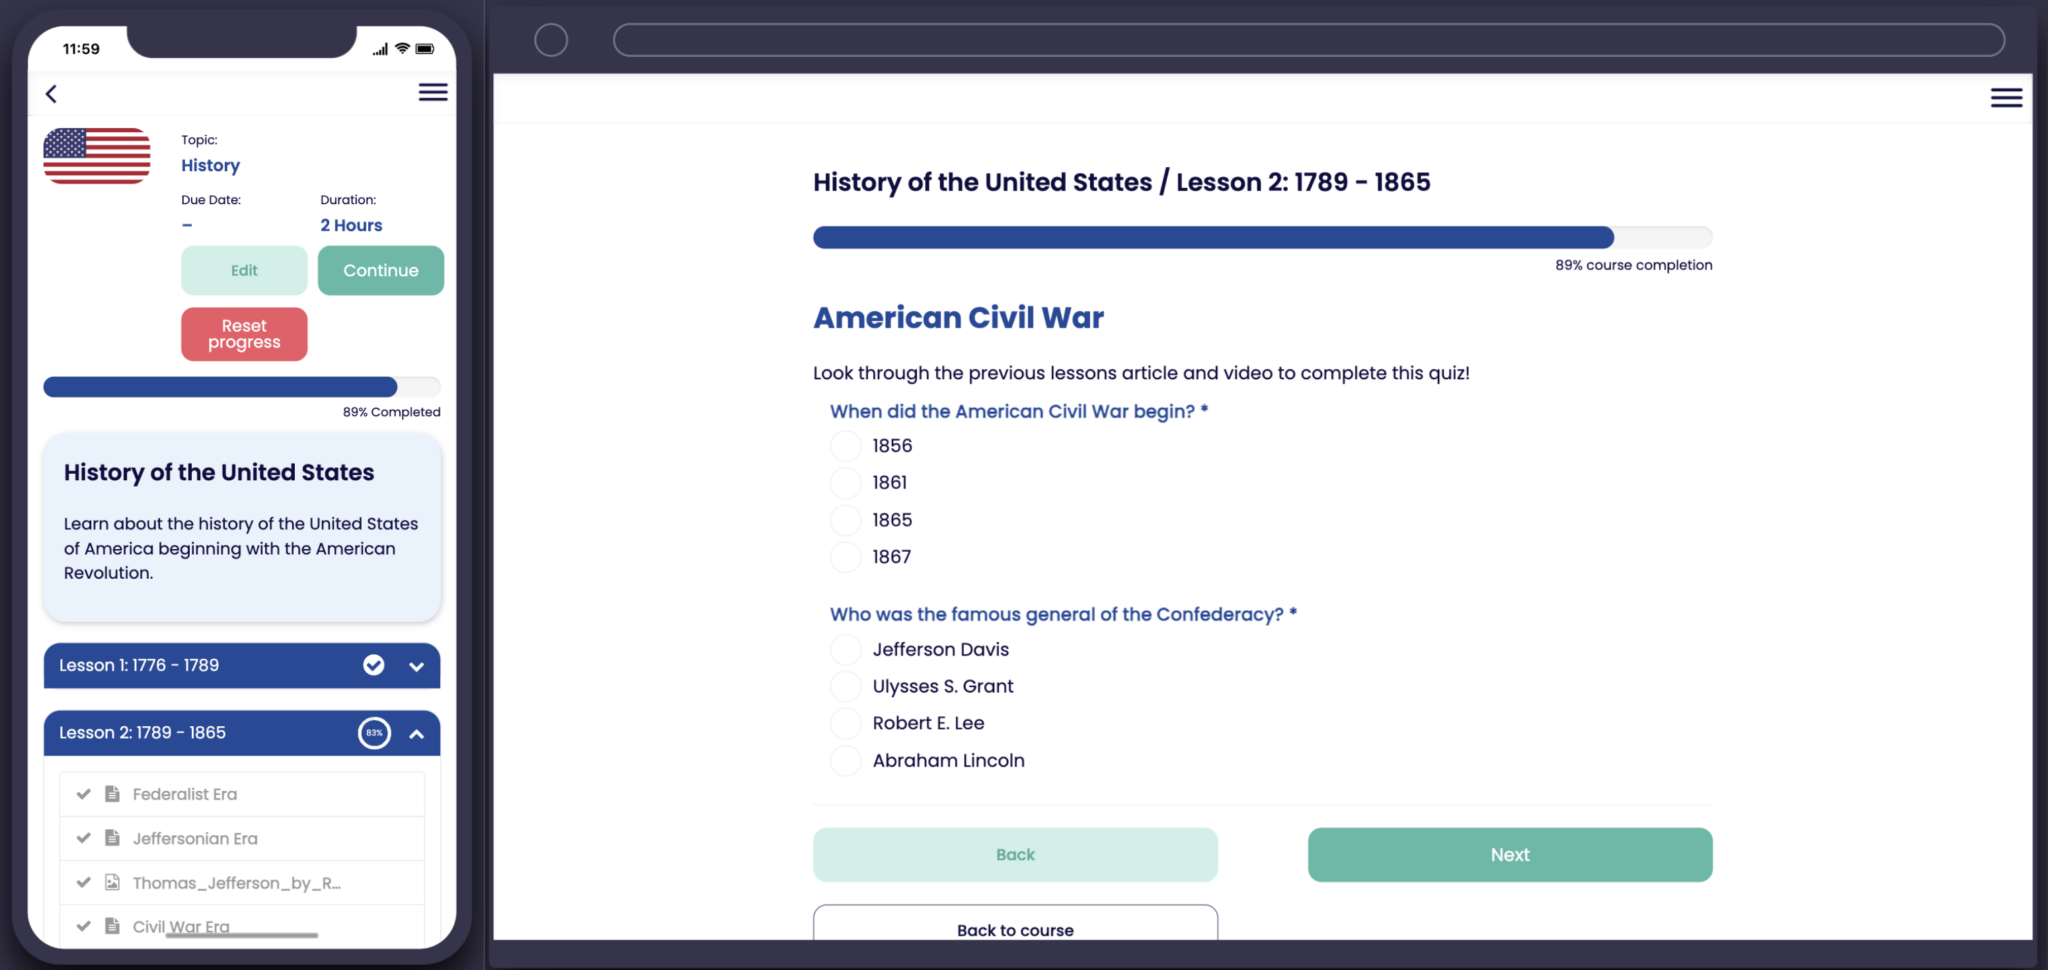
Task: Select the 1856 answer option
Action: [846, 446]
